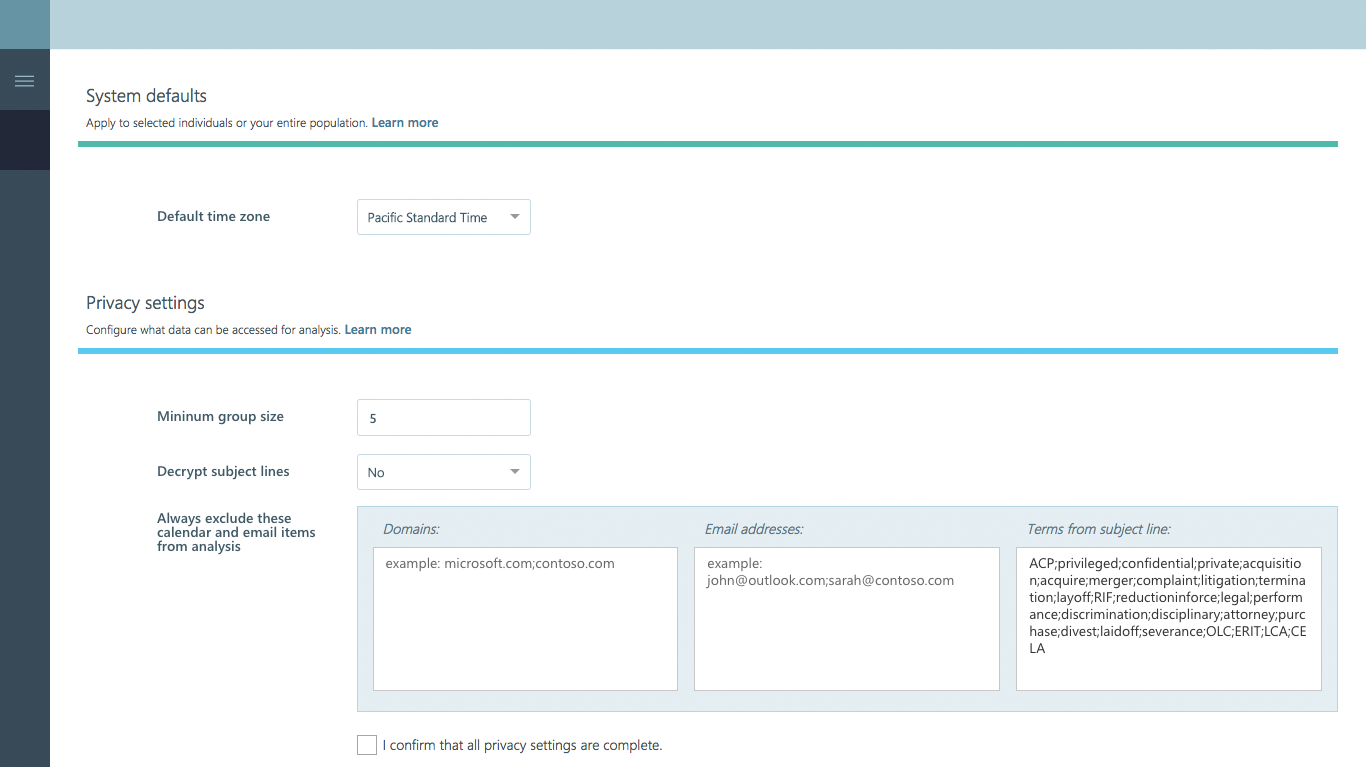This screenshot has width=1366, height=768.
Task: Click inside the Domains text area
Action: coord(524,618)
